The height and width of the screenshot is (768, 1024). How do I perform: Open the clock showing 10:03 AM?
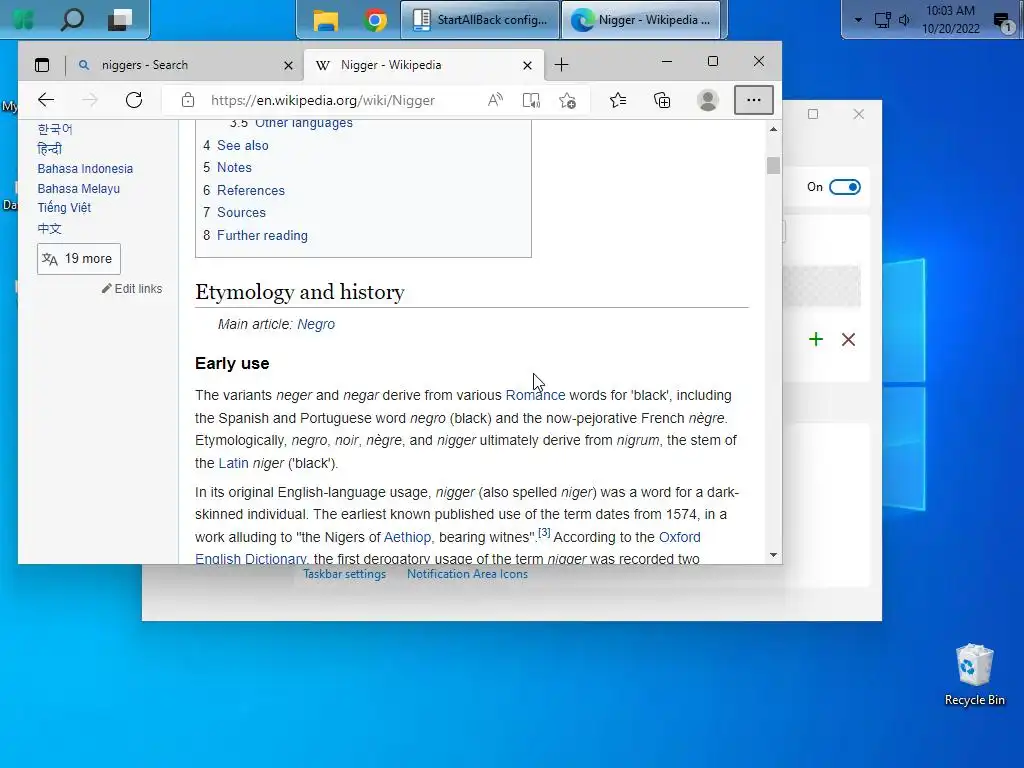click(950, 20)
